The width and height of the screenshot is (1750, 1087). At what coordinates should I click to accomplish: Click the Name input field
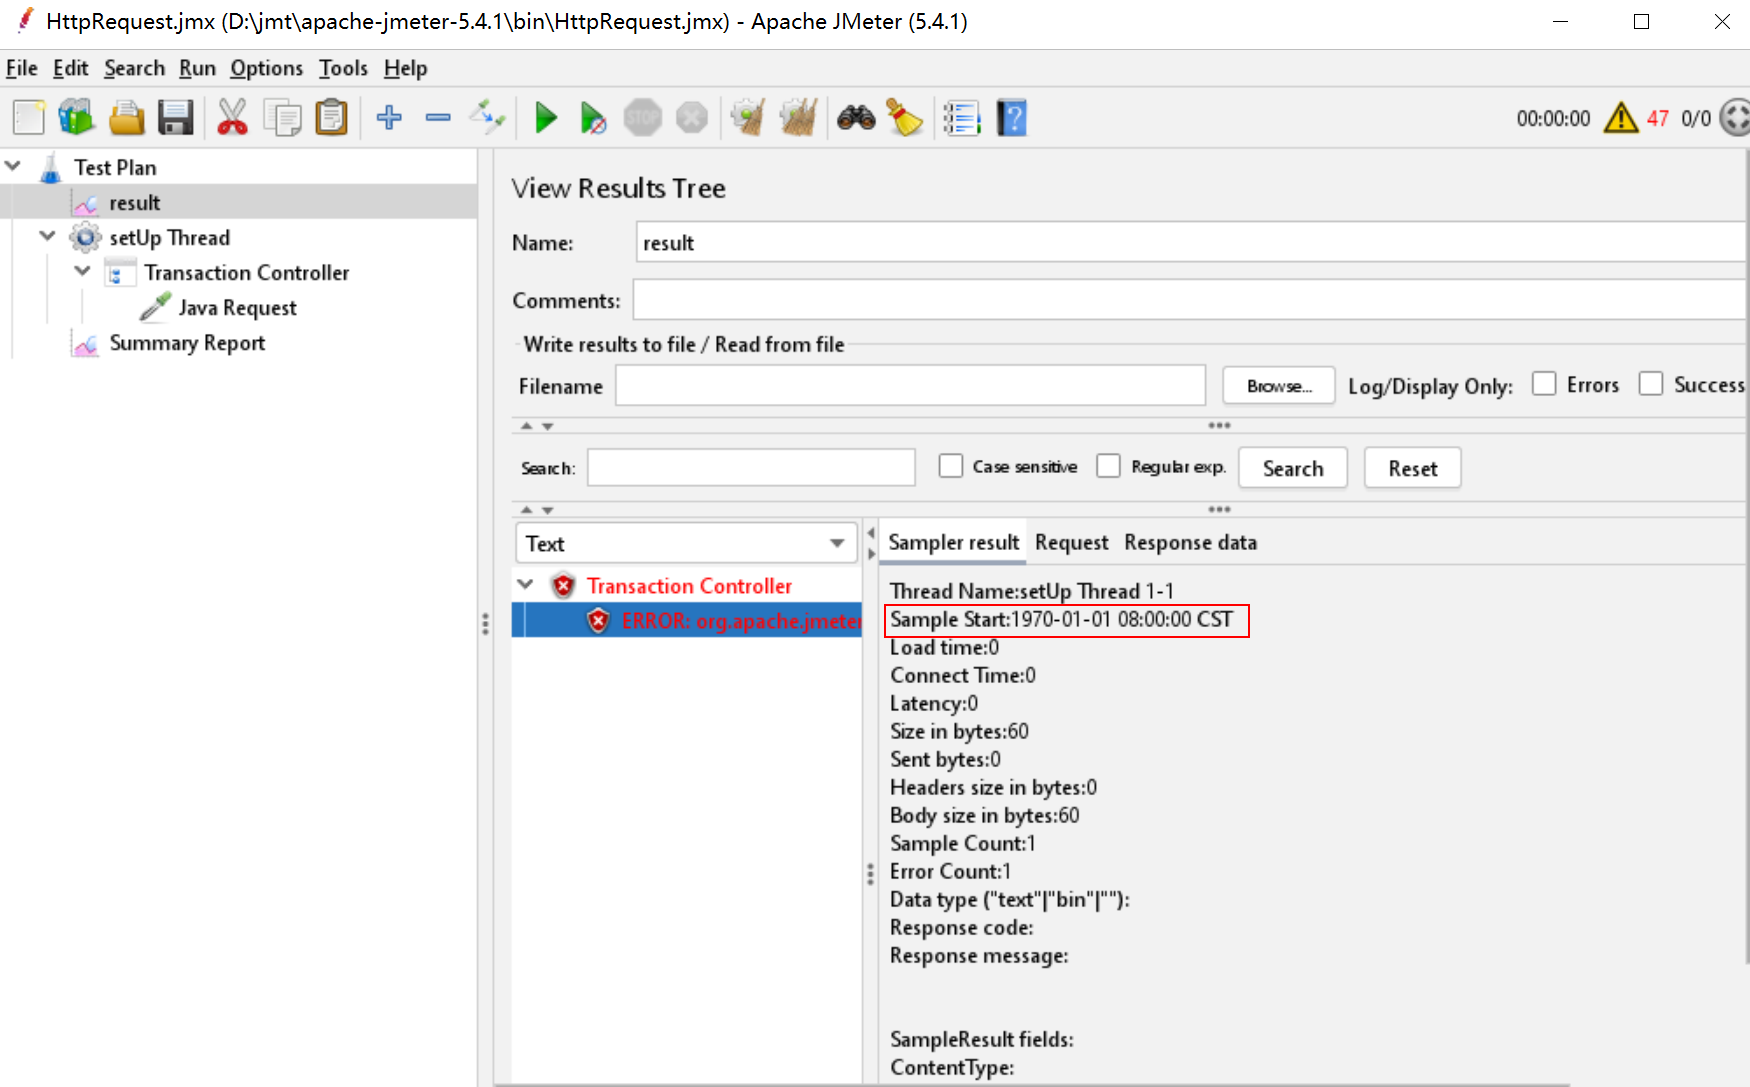[1190, 242]
